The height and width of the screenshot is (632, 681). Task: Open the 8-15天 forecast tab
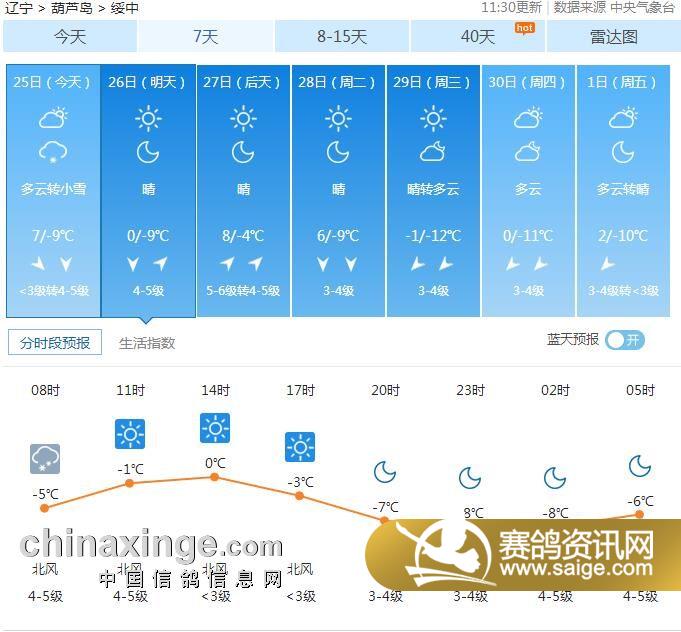point(342,36)
